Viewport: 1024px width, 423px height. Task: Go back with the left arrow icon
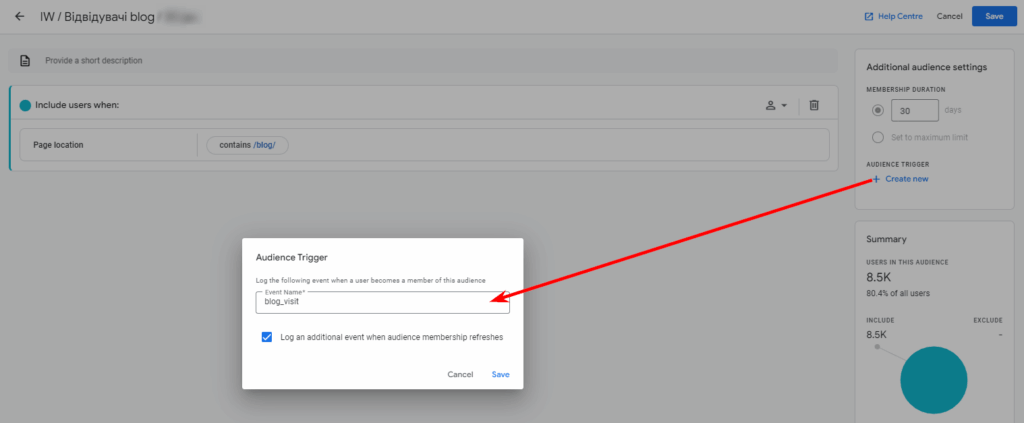[20, 16]
